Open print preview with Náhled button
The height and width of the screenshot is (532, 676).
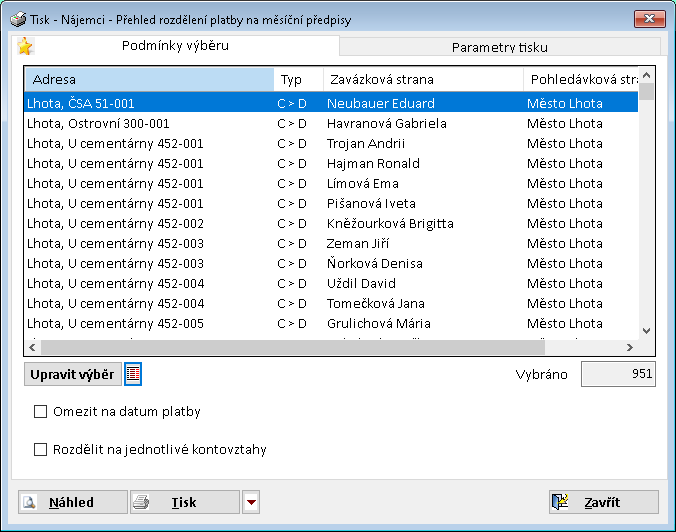pos(72,502)
